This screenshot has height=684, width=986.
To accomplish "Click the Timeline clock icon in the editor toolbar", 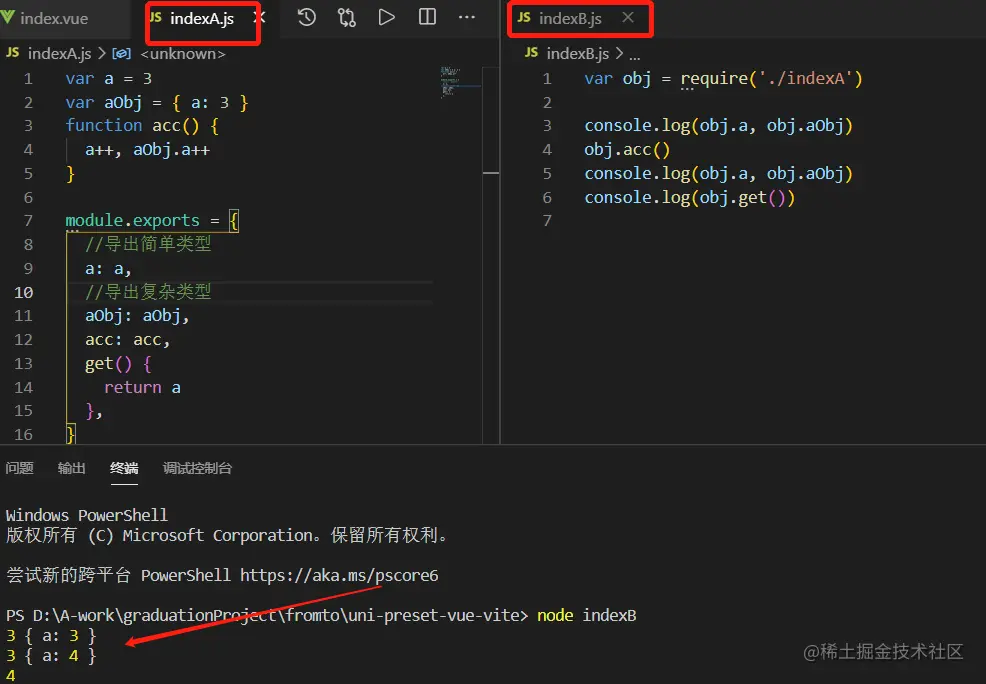I will coord(307,17).
